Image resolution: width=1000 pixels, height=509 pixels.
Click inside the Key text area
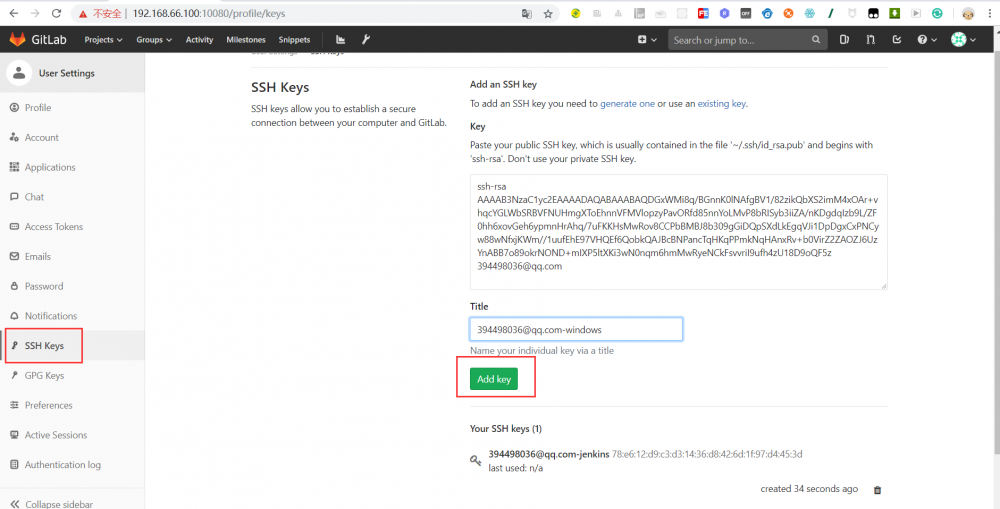pyautogui.click(x=679, y=232)
